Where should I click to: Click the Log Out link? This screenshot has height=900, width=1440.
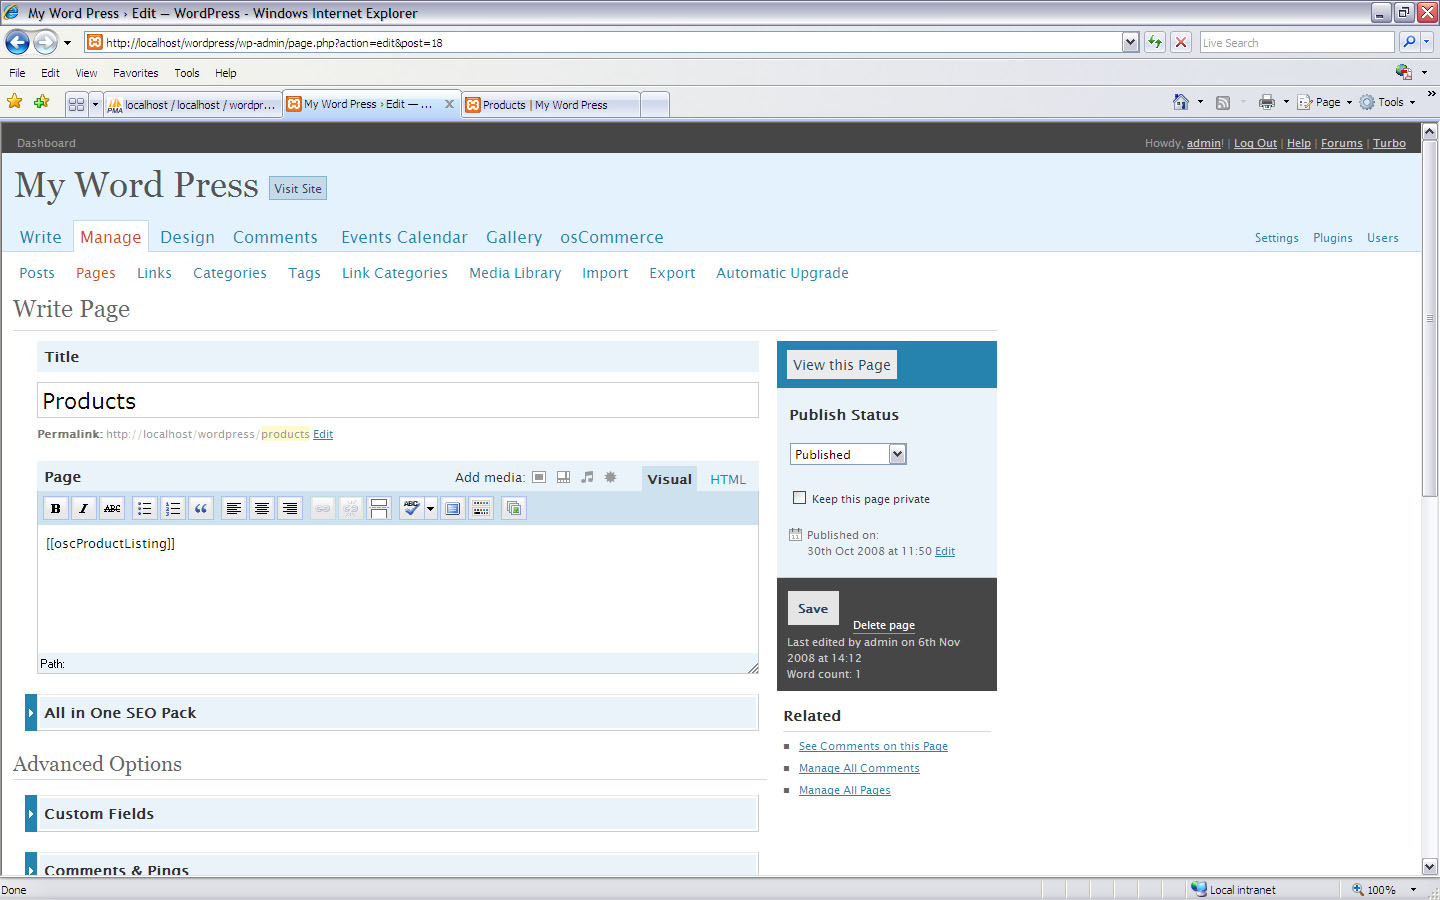pyautogui.click(x=1255, y=143)
